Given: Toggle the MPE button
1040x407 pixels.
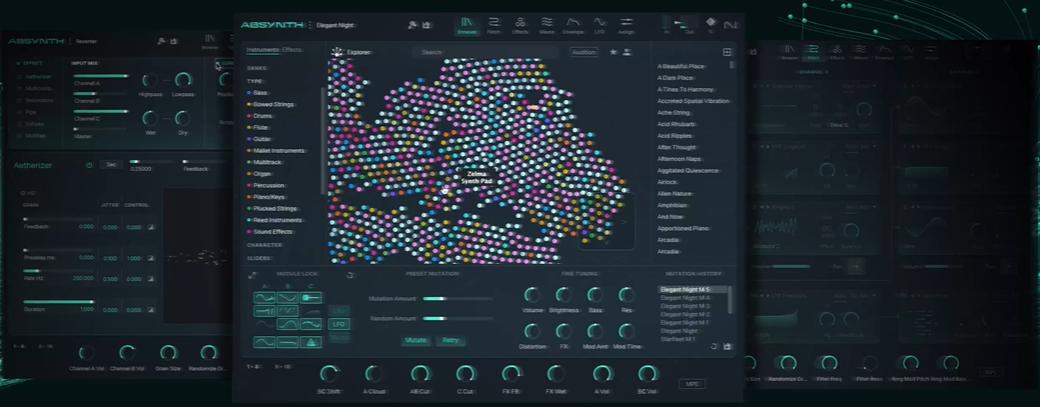Looking at the screenshot, I should pos(692,383).
